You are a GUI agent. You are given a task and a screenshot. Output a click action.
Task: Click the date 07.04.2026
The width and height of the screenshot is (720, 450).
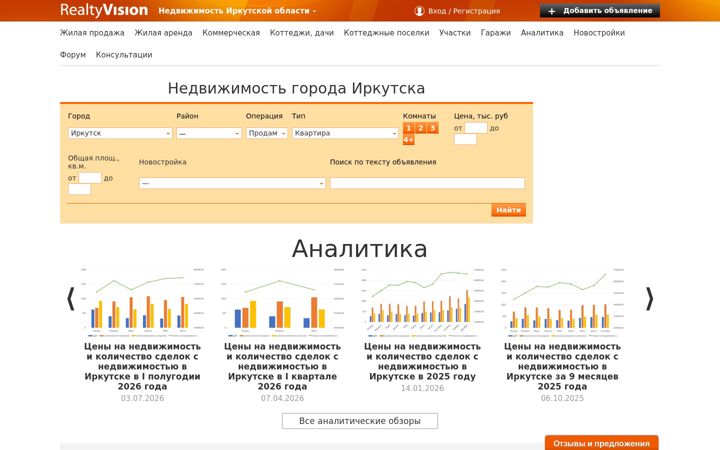coord(282,398)
